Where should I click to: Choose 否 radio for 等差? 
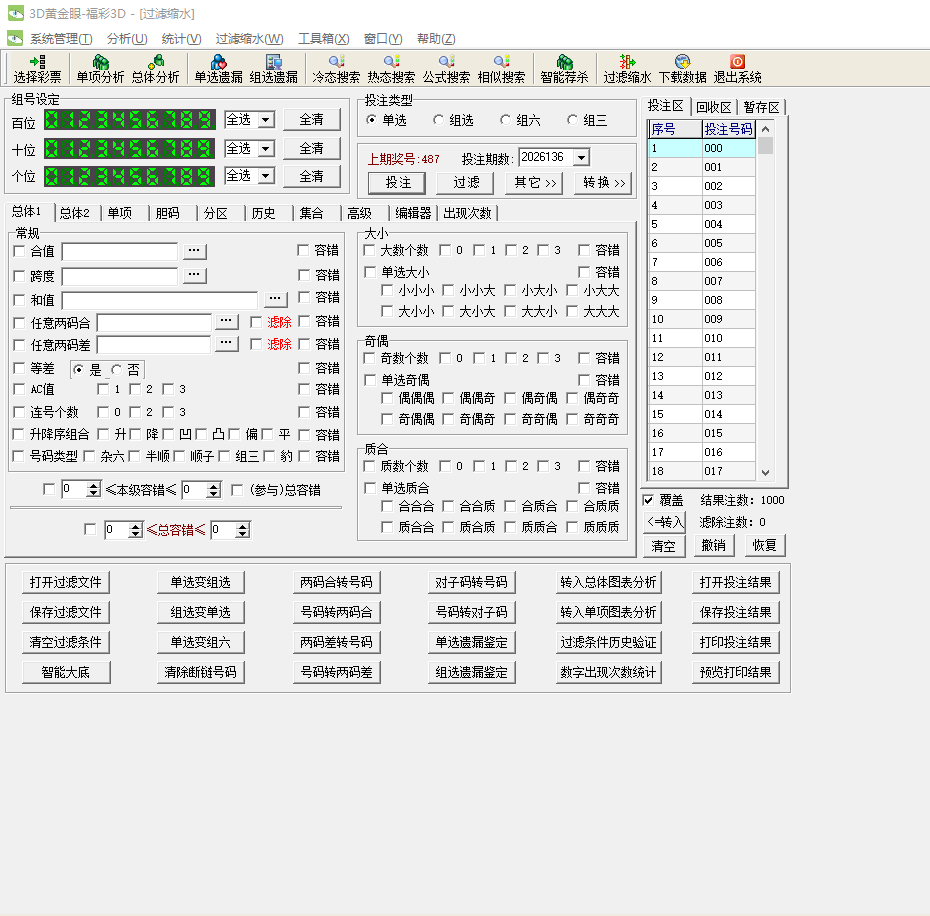tap(117, 370)
